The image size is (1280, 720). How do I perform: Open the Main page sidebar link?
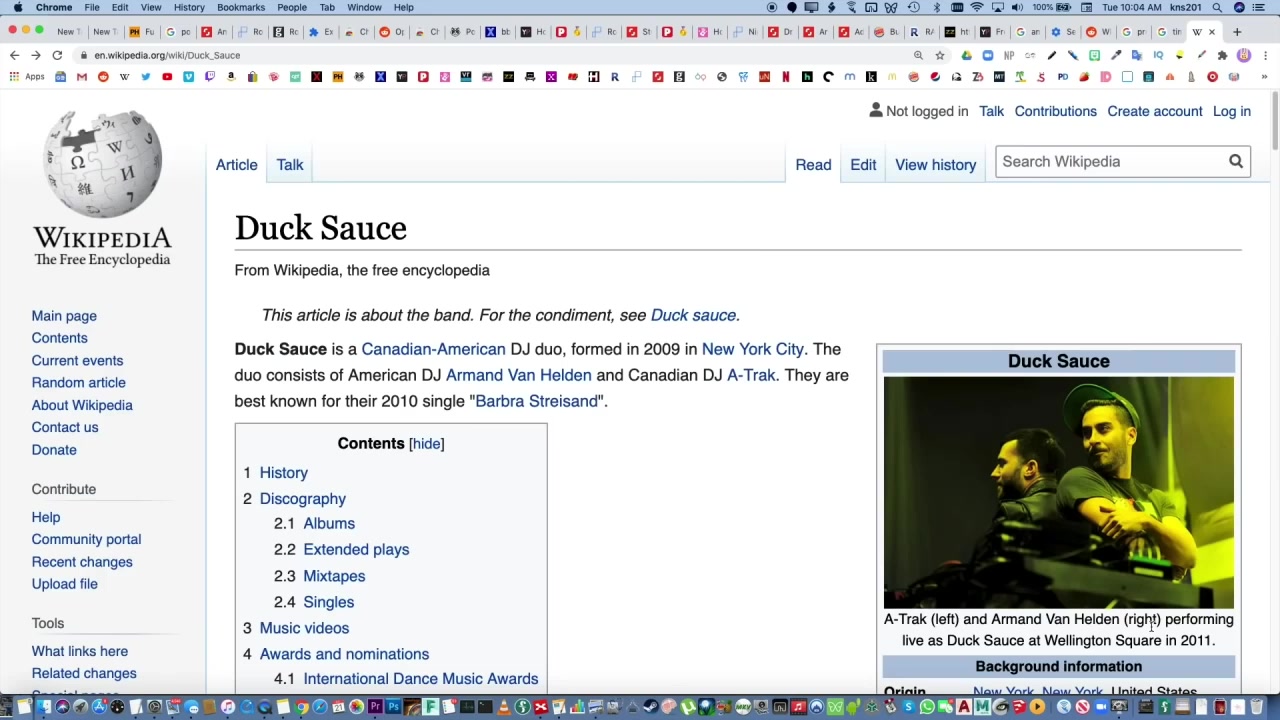click(x=64, y=316)
